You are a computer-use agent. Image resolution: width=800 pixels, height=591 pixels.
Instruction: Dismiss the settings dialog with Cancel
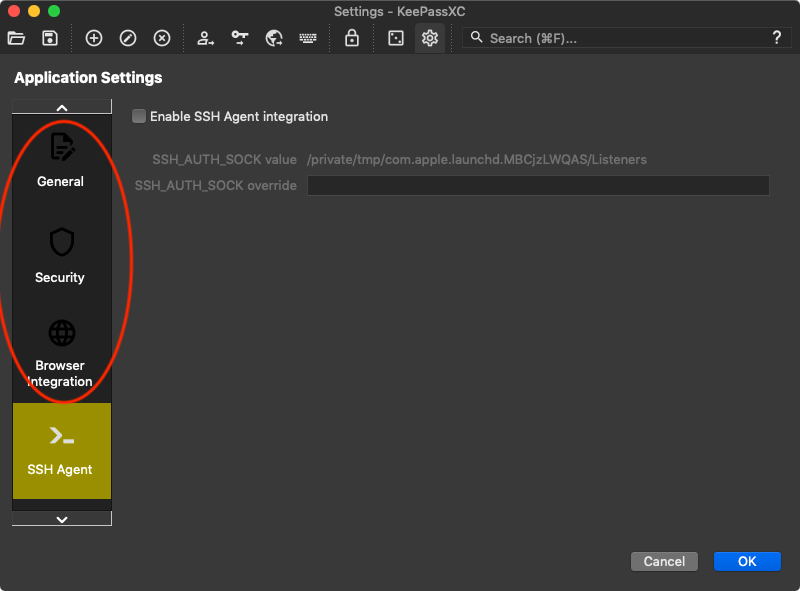[664, 561]
